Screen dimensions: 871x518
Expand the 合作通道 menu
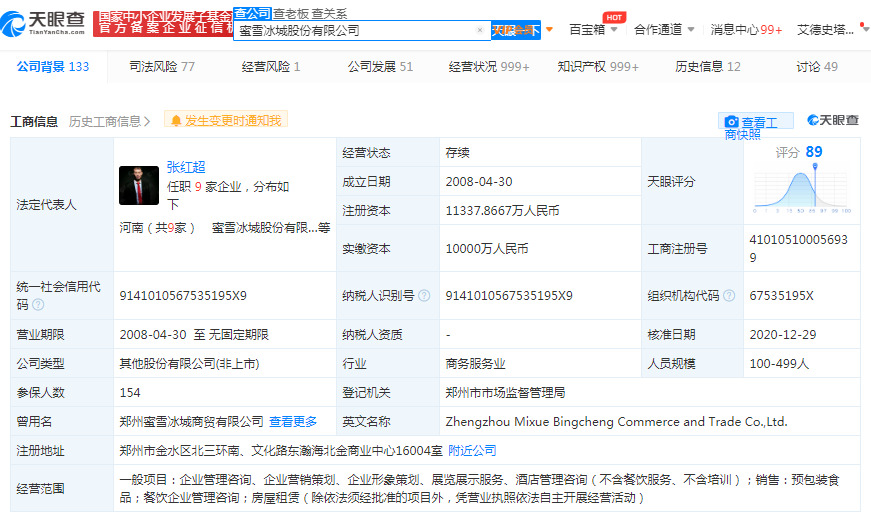point(664,30)
